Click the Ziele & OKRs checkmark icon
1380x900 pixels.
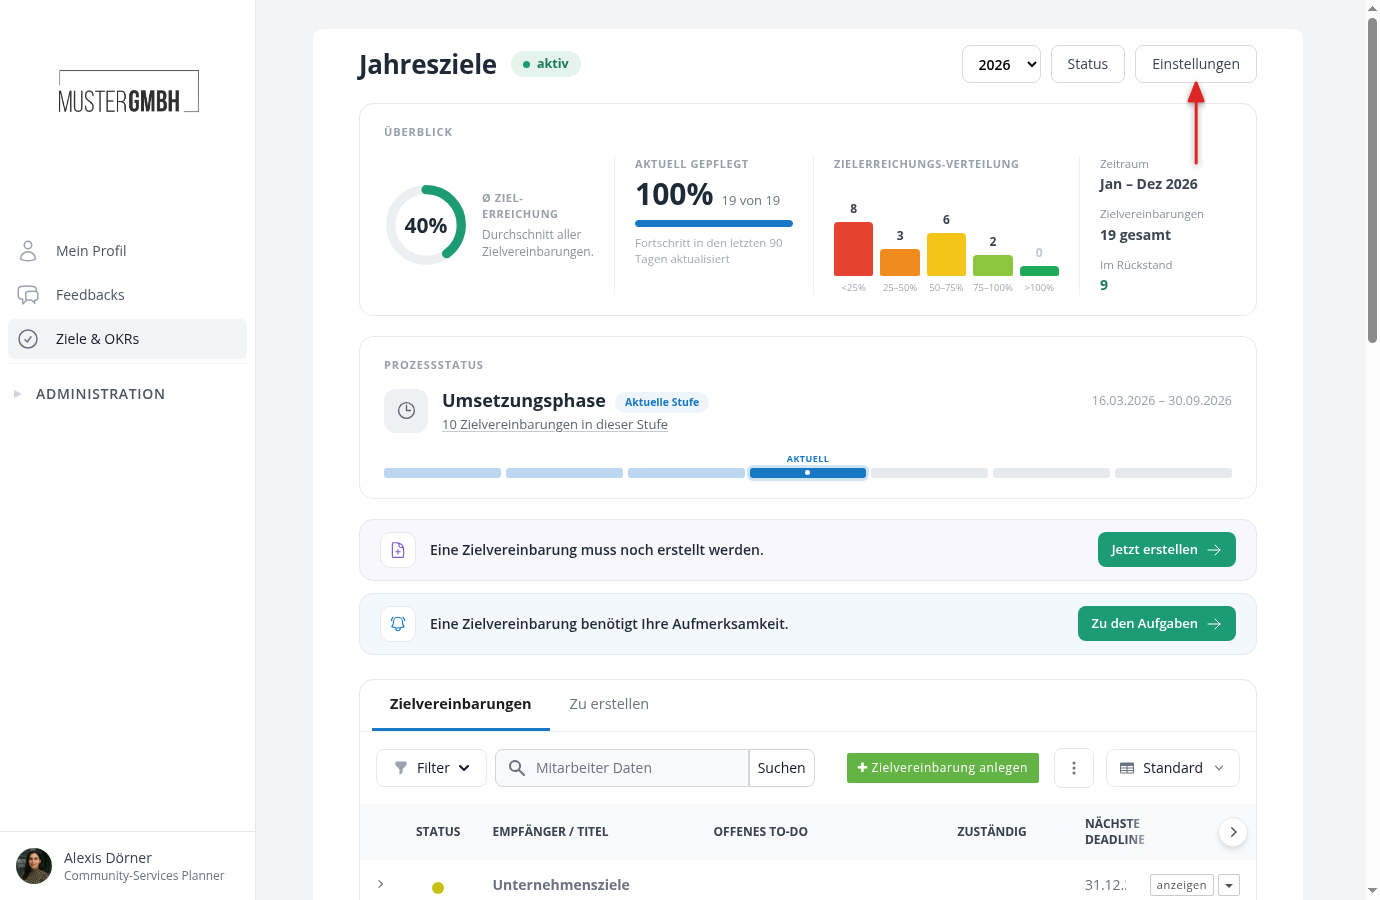coord(28,339)
